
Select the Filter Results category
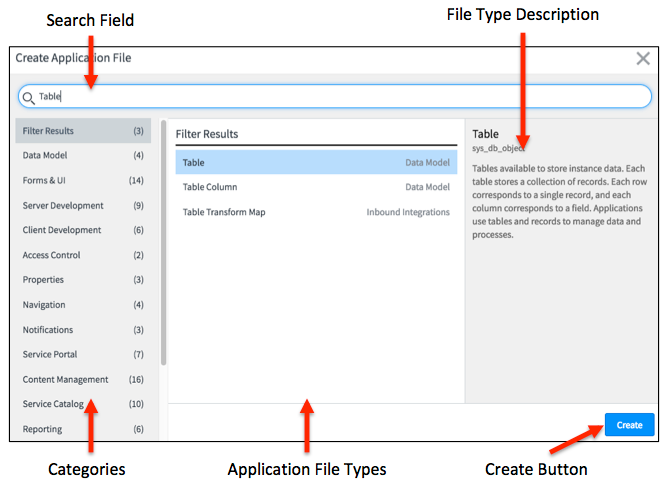point(83,131)
